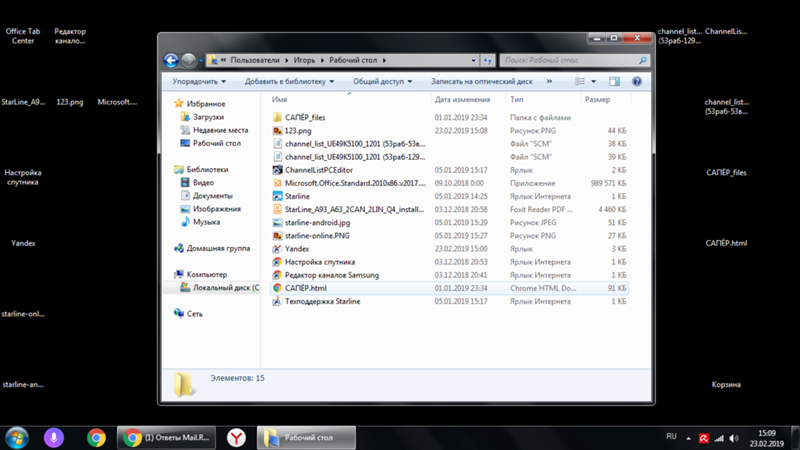Select Сеть in the navigation pane
Screen dimensions: 800x450
194,314
